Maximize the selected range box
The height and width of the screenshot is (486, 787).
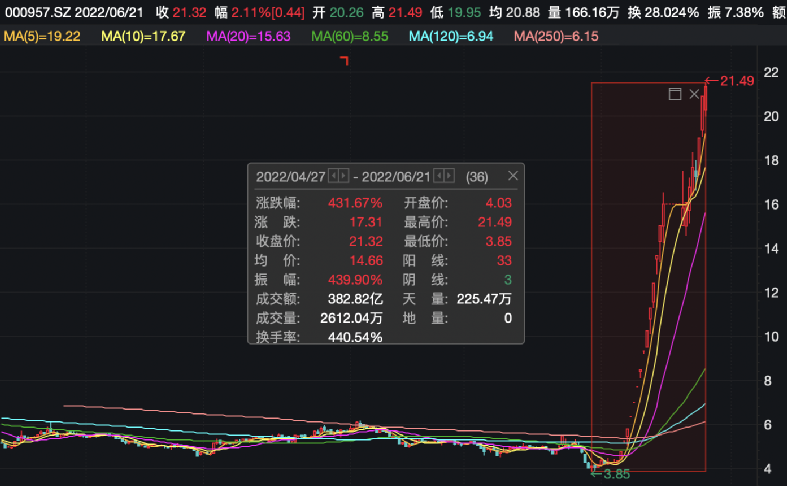(674, 94)
